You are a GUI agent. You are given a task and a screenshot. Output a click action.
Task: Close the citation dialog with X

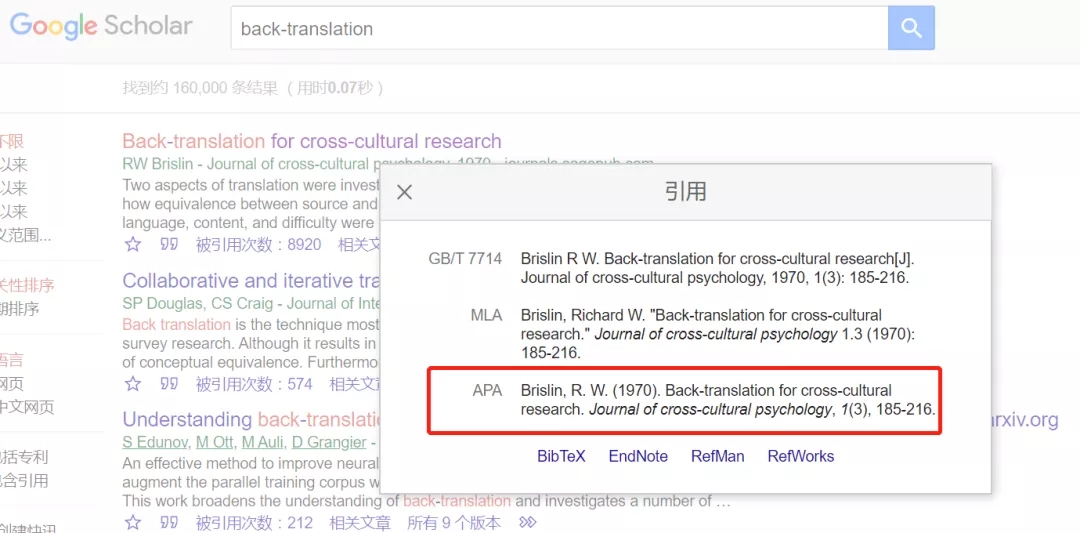point(404,192)
